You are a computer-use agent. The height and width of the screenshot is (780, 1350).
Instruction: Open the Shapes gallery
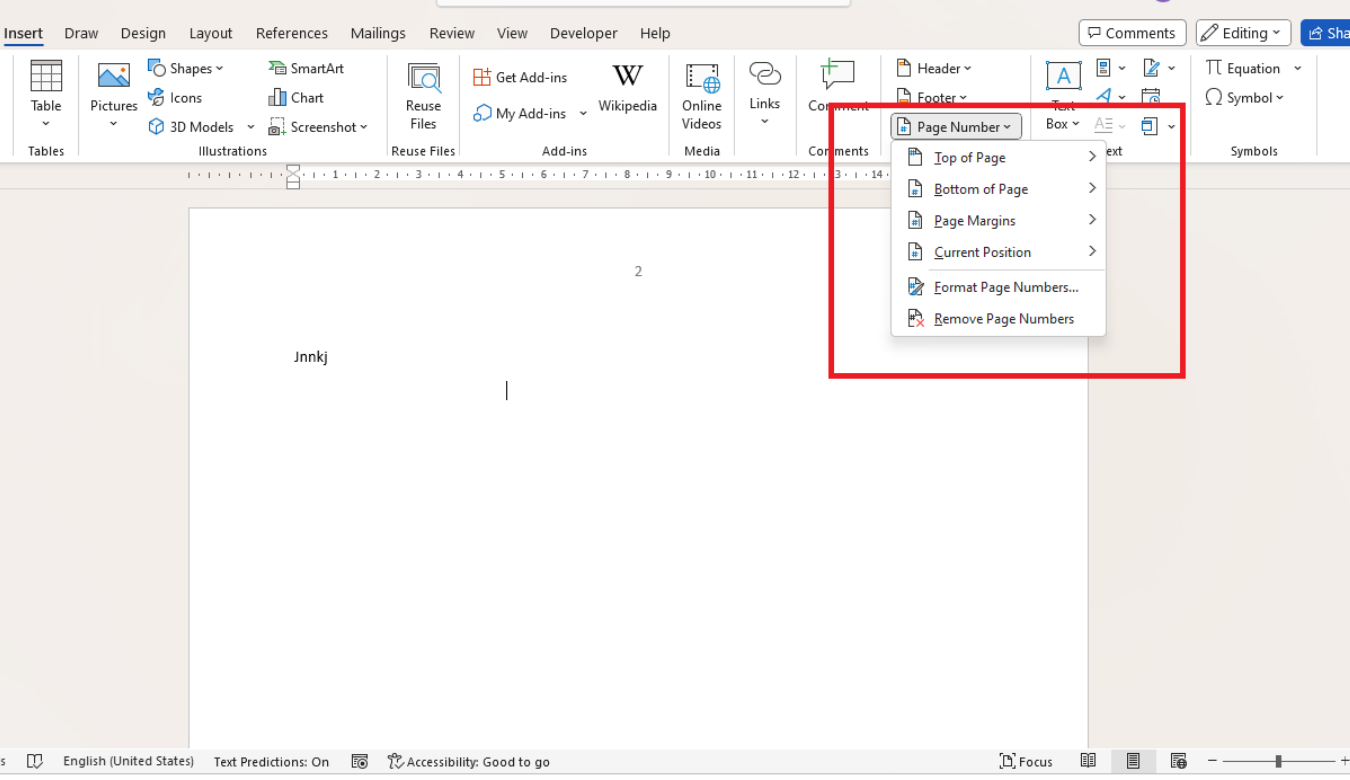pyautogui.click(x=186, y=68)
